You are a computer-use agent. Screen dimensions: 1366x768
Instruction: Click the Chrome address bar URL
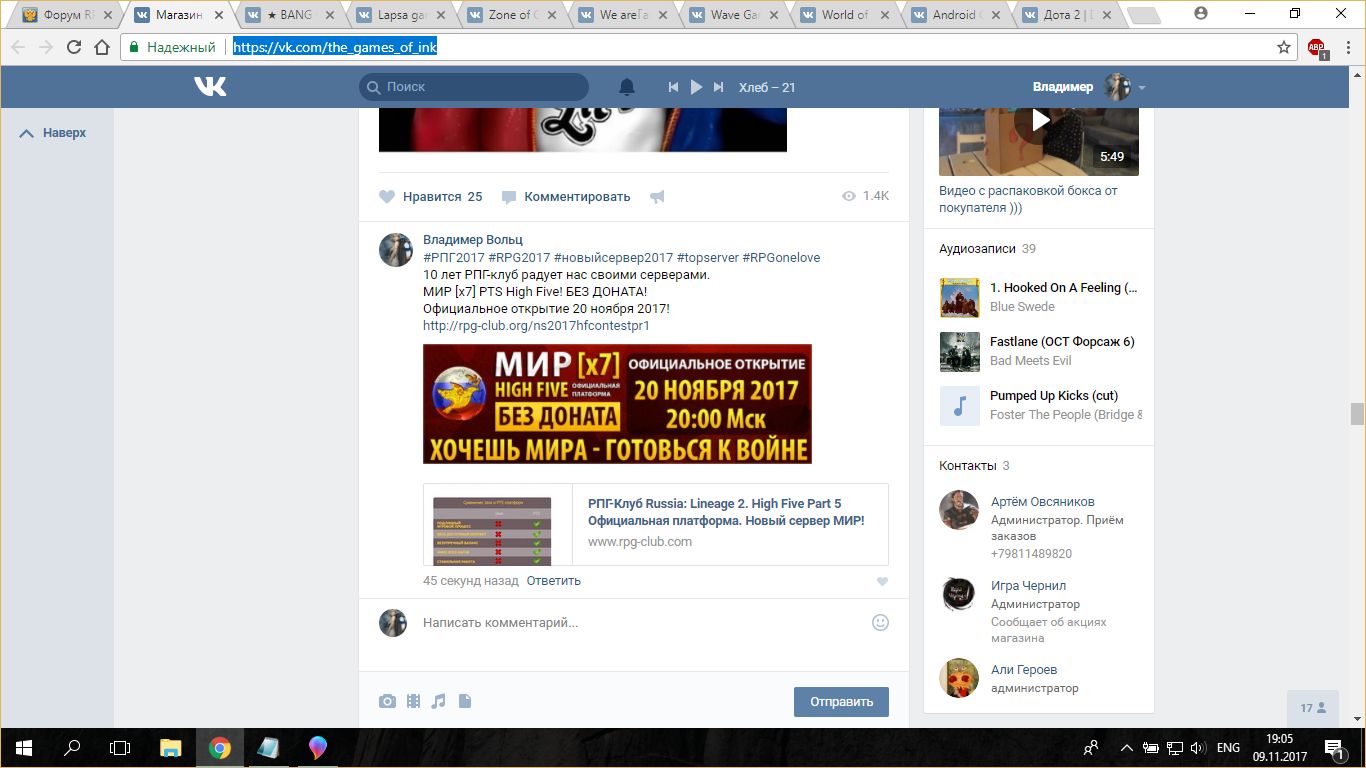click(335, 47)
